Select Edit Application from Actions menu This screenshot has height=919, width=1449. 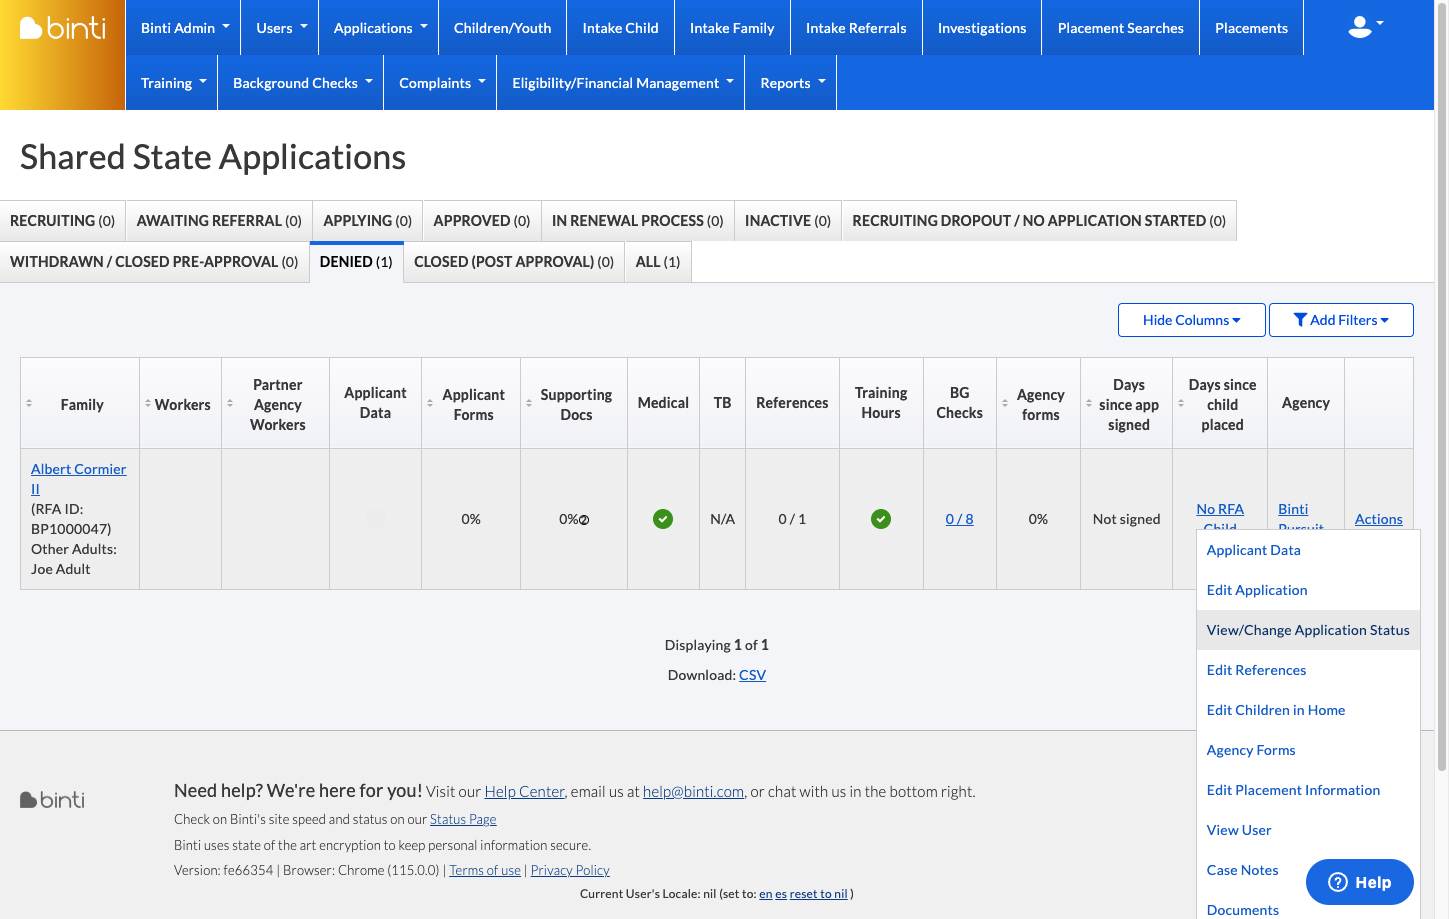(1308, 590)
